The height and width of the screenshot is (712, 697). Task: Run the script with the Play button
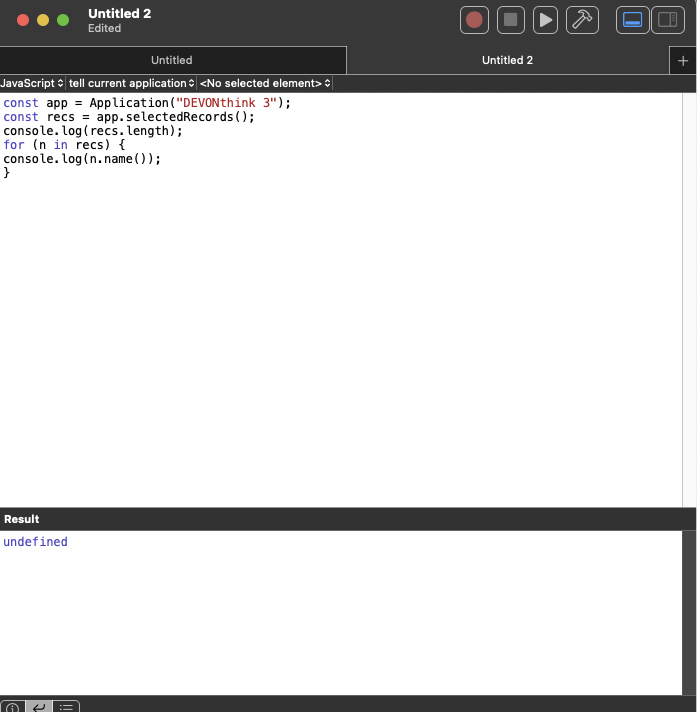(x=545, y=20)
